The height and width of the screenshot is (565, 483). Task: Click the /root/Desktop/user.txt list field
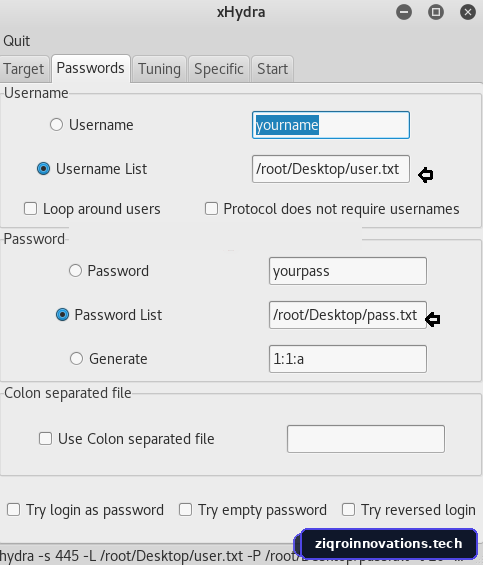click(331, 169)
